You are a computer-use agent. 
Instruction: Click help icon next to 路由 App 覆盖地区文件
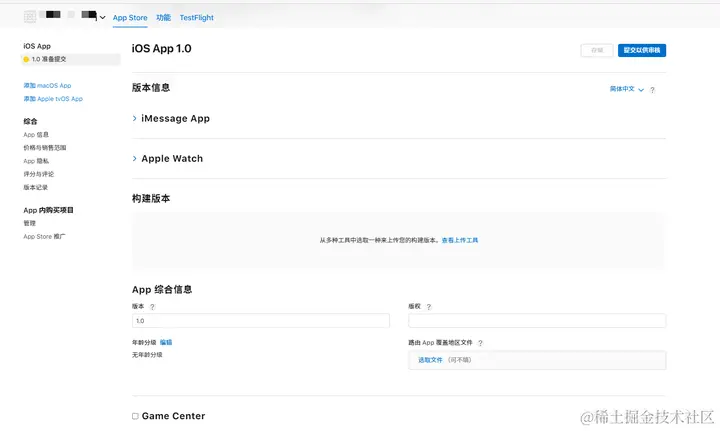coord(480,343)
